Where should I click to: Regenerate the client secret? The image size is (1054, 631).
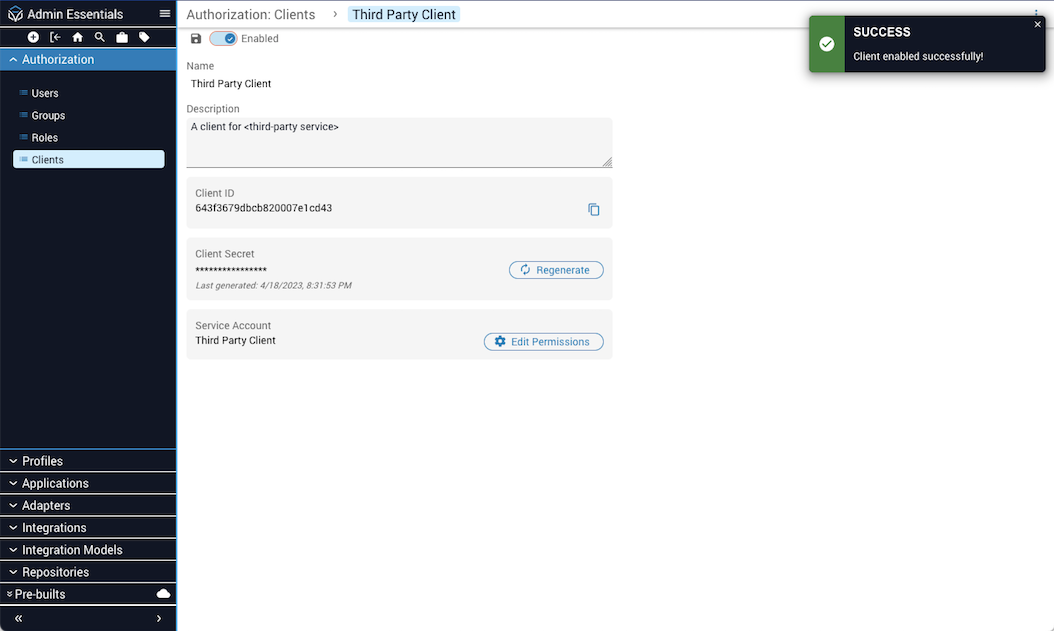coord(556,269)
